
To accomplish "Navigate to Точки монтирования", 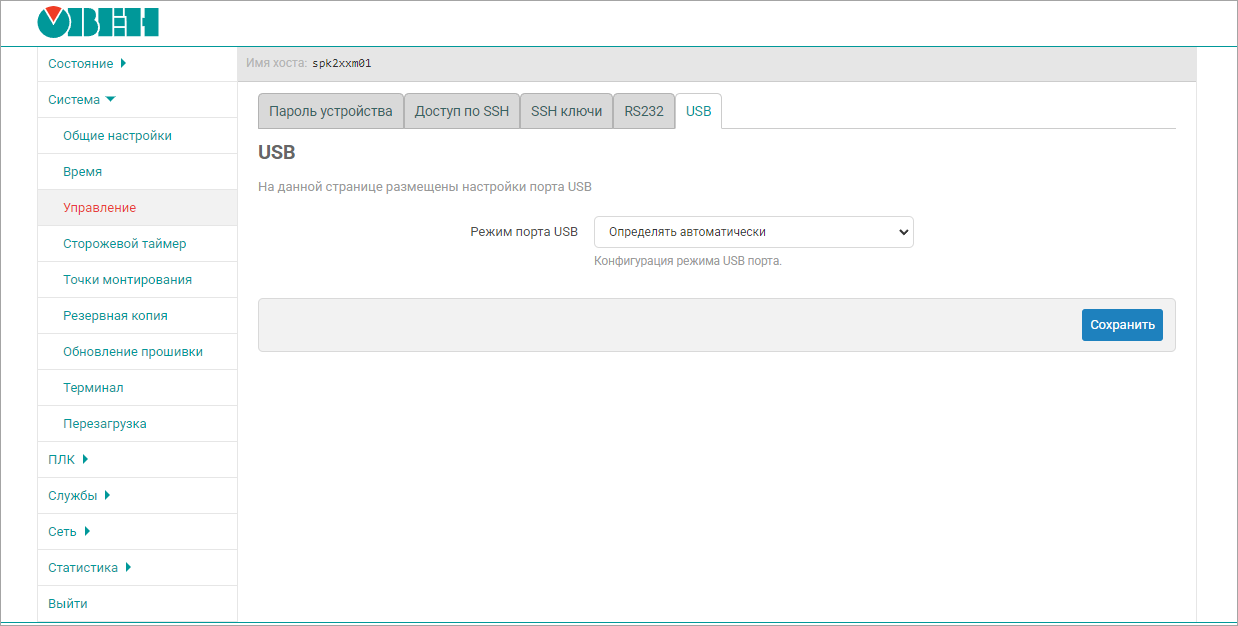I will 127,280.
